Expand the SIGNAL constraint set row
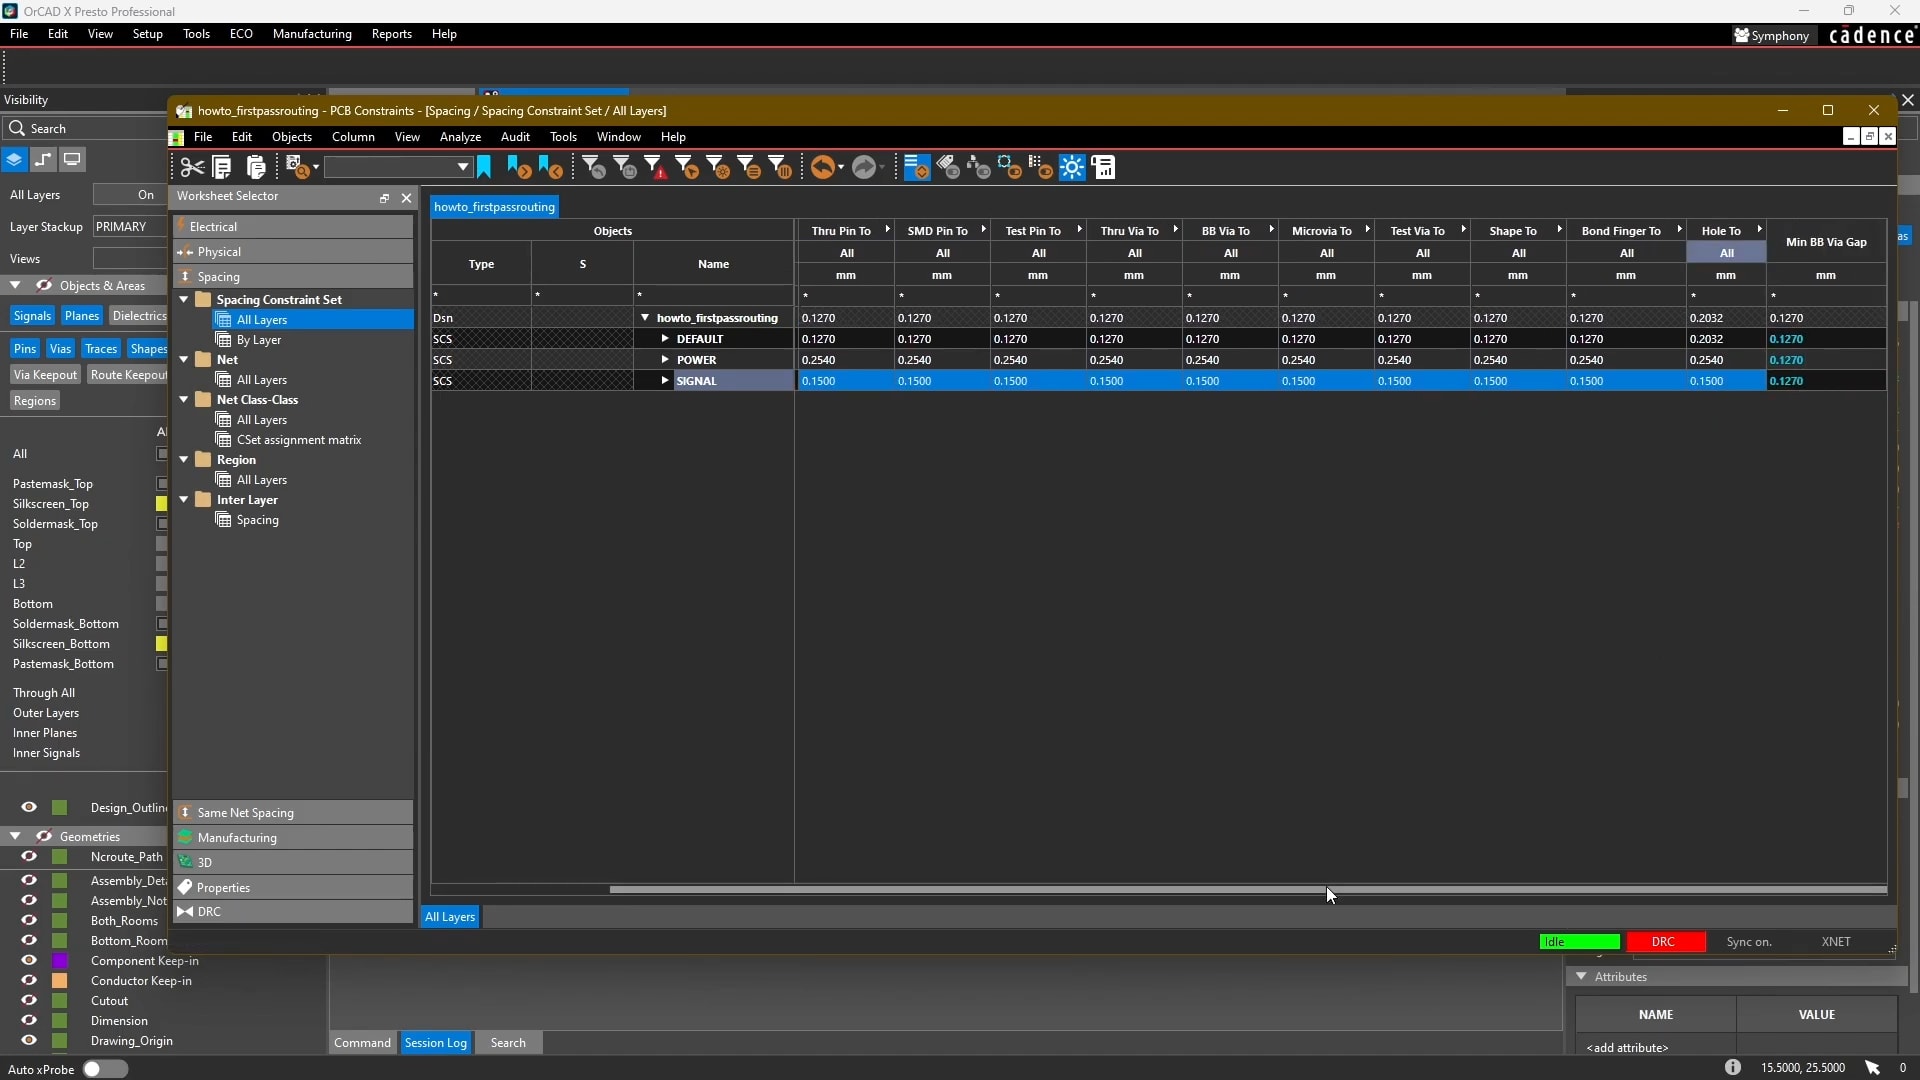 point(665,380)
